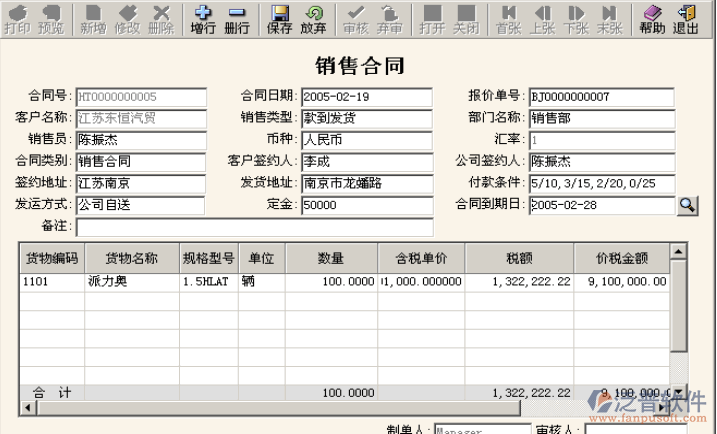Click the magnifier lookup icon beside 合同到期日

[x=687, y=205]
